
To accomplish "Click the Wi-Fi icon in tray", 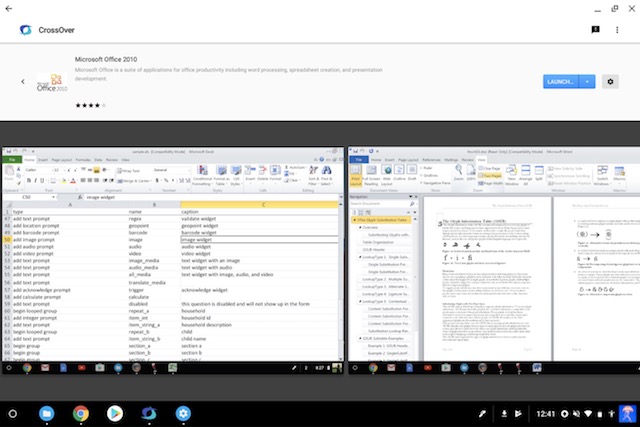I will (x=588, y=414).
